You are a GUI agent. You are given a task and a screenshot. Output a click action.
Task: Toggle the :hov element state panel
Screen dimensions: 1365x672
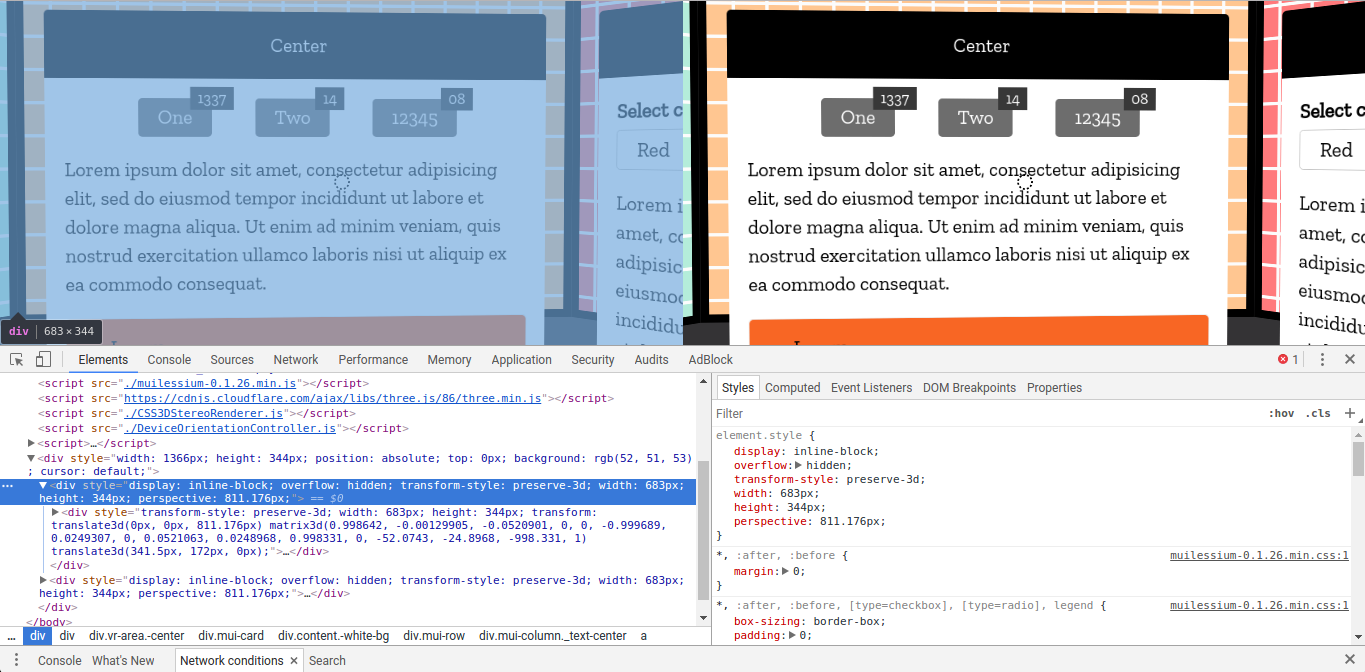(x=1281, y=413)
